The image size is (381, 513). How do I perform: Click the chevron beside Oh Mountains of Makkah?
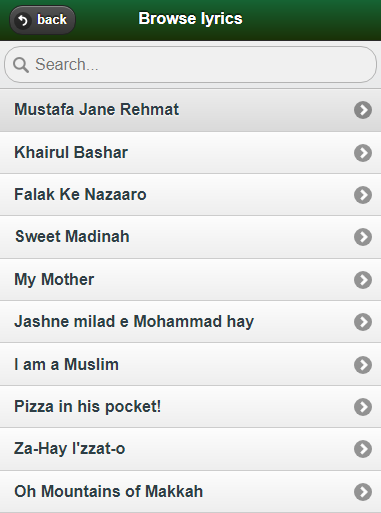[363, 492]
